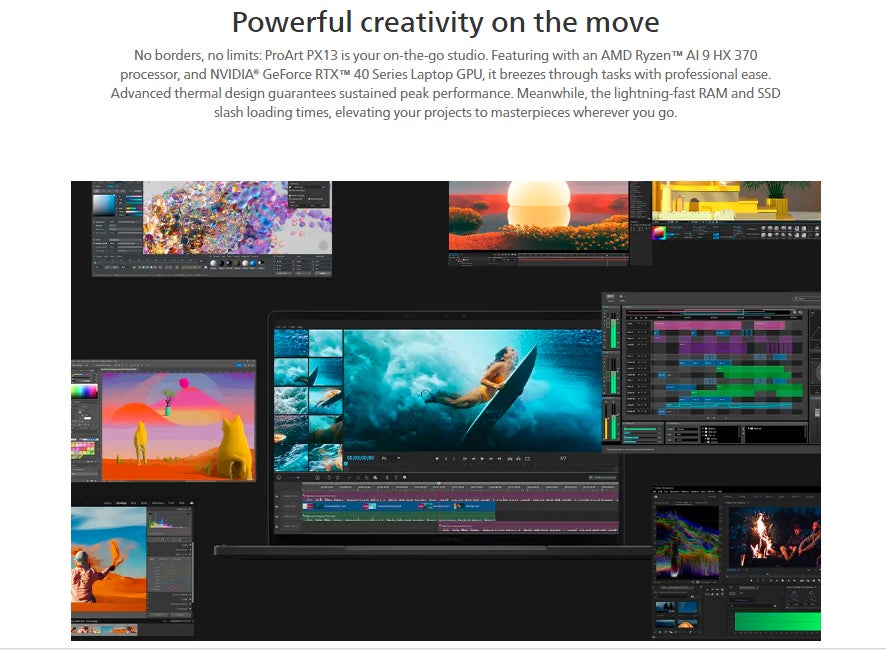Select the surfer video preview on the laptop
Viewport: 886px width, 650px height.
(x=473, y=390)
